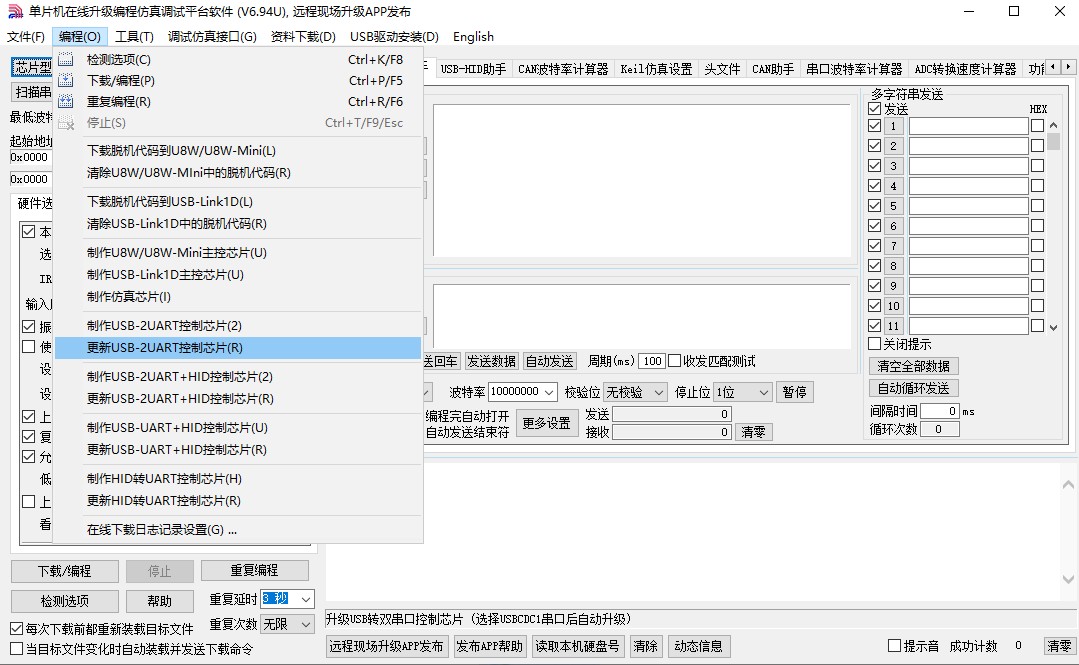Enable HEX checkbox for row 10
The image size is (1079, 665).
click(1038, 306)
